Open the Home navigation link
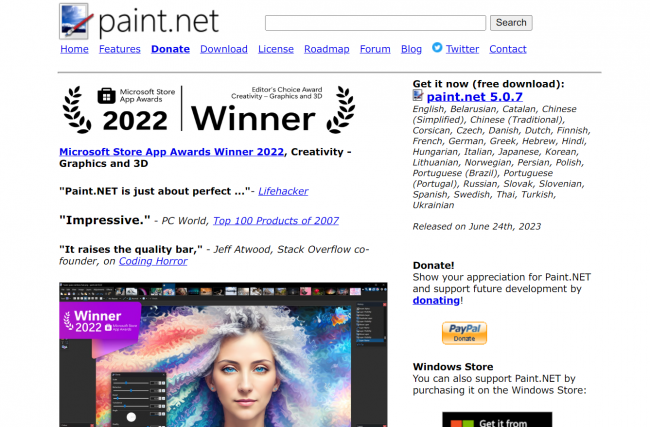Screen dimensions: 650x427 point(74,49)
